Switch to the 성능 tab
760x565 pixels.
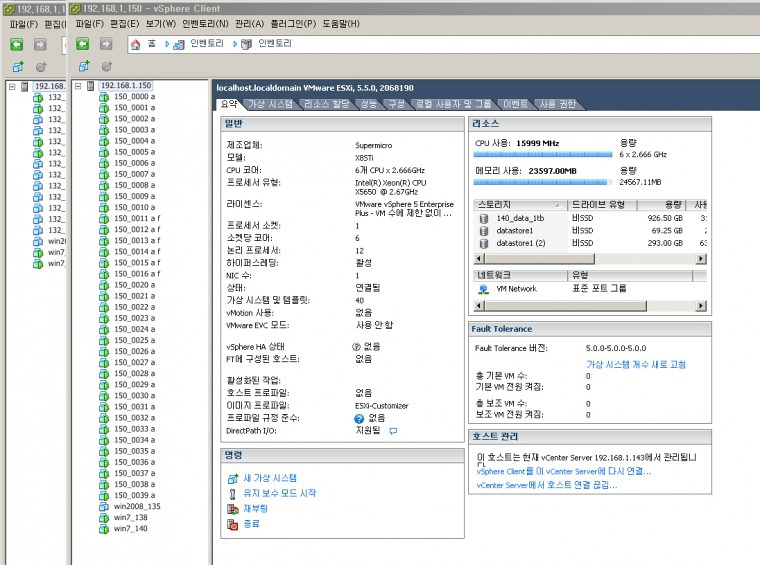point(368,104)
